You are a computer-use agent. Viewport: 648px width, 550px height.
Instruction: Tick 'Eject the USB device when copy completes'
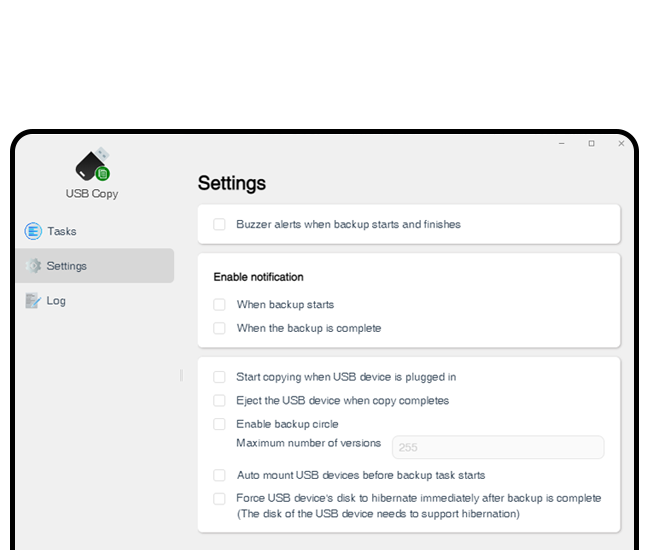point(219,400)
